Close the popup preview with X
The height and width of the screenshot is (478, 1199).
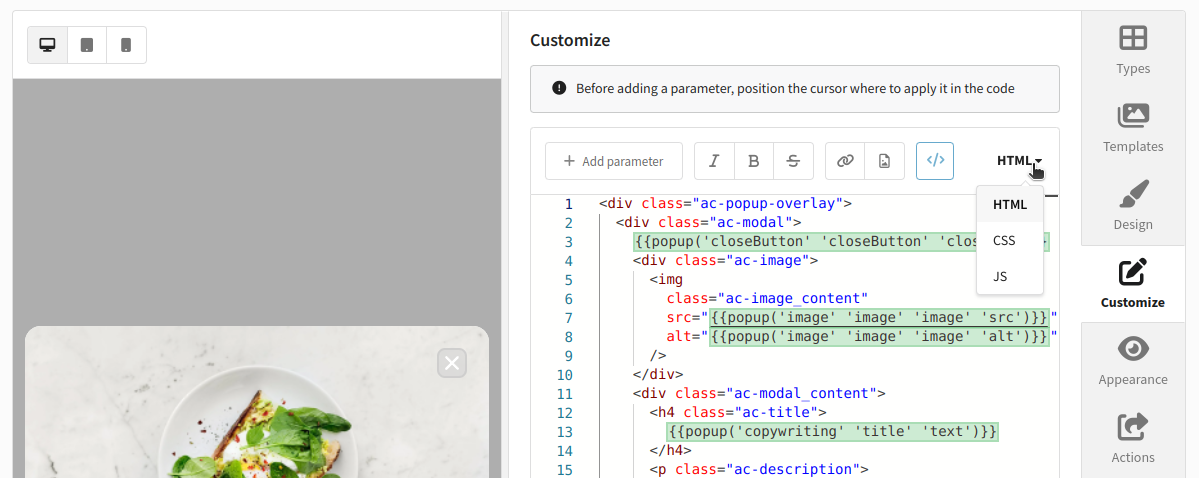452,363
